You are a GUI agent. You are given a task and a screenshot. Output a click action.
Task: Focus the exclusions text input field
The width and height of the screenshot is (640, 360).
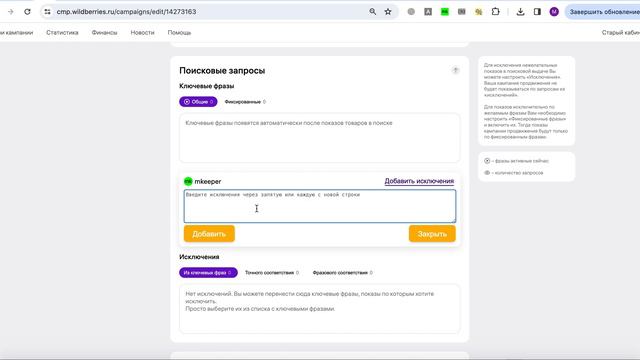tap(320, 206)
